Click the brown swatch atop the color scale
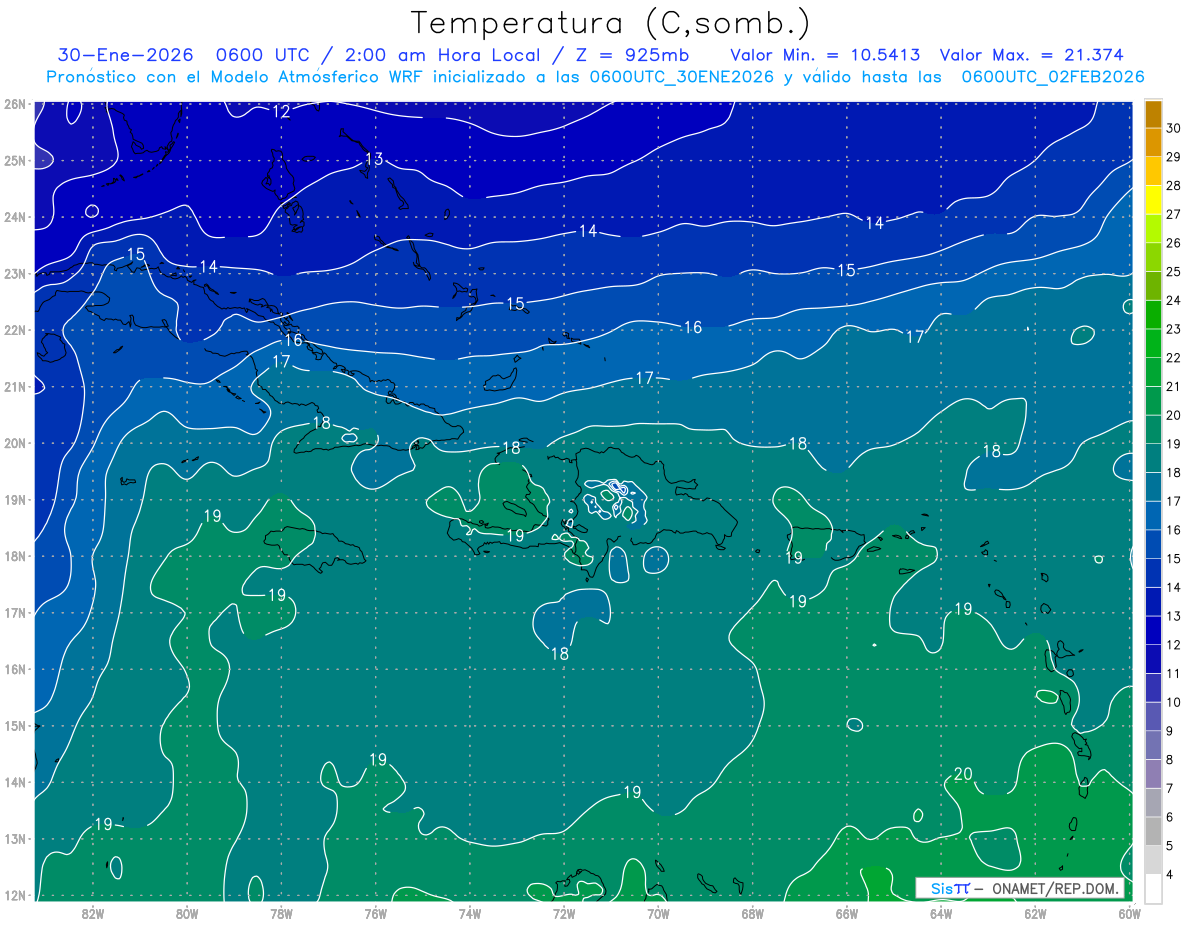Image resolution: width=1200 pixels, height=927 pixels. (x=1153, y=114)
